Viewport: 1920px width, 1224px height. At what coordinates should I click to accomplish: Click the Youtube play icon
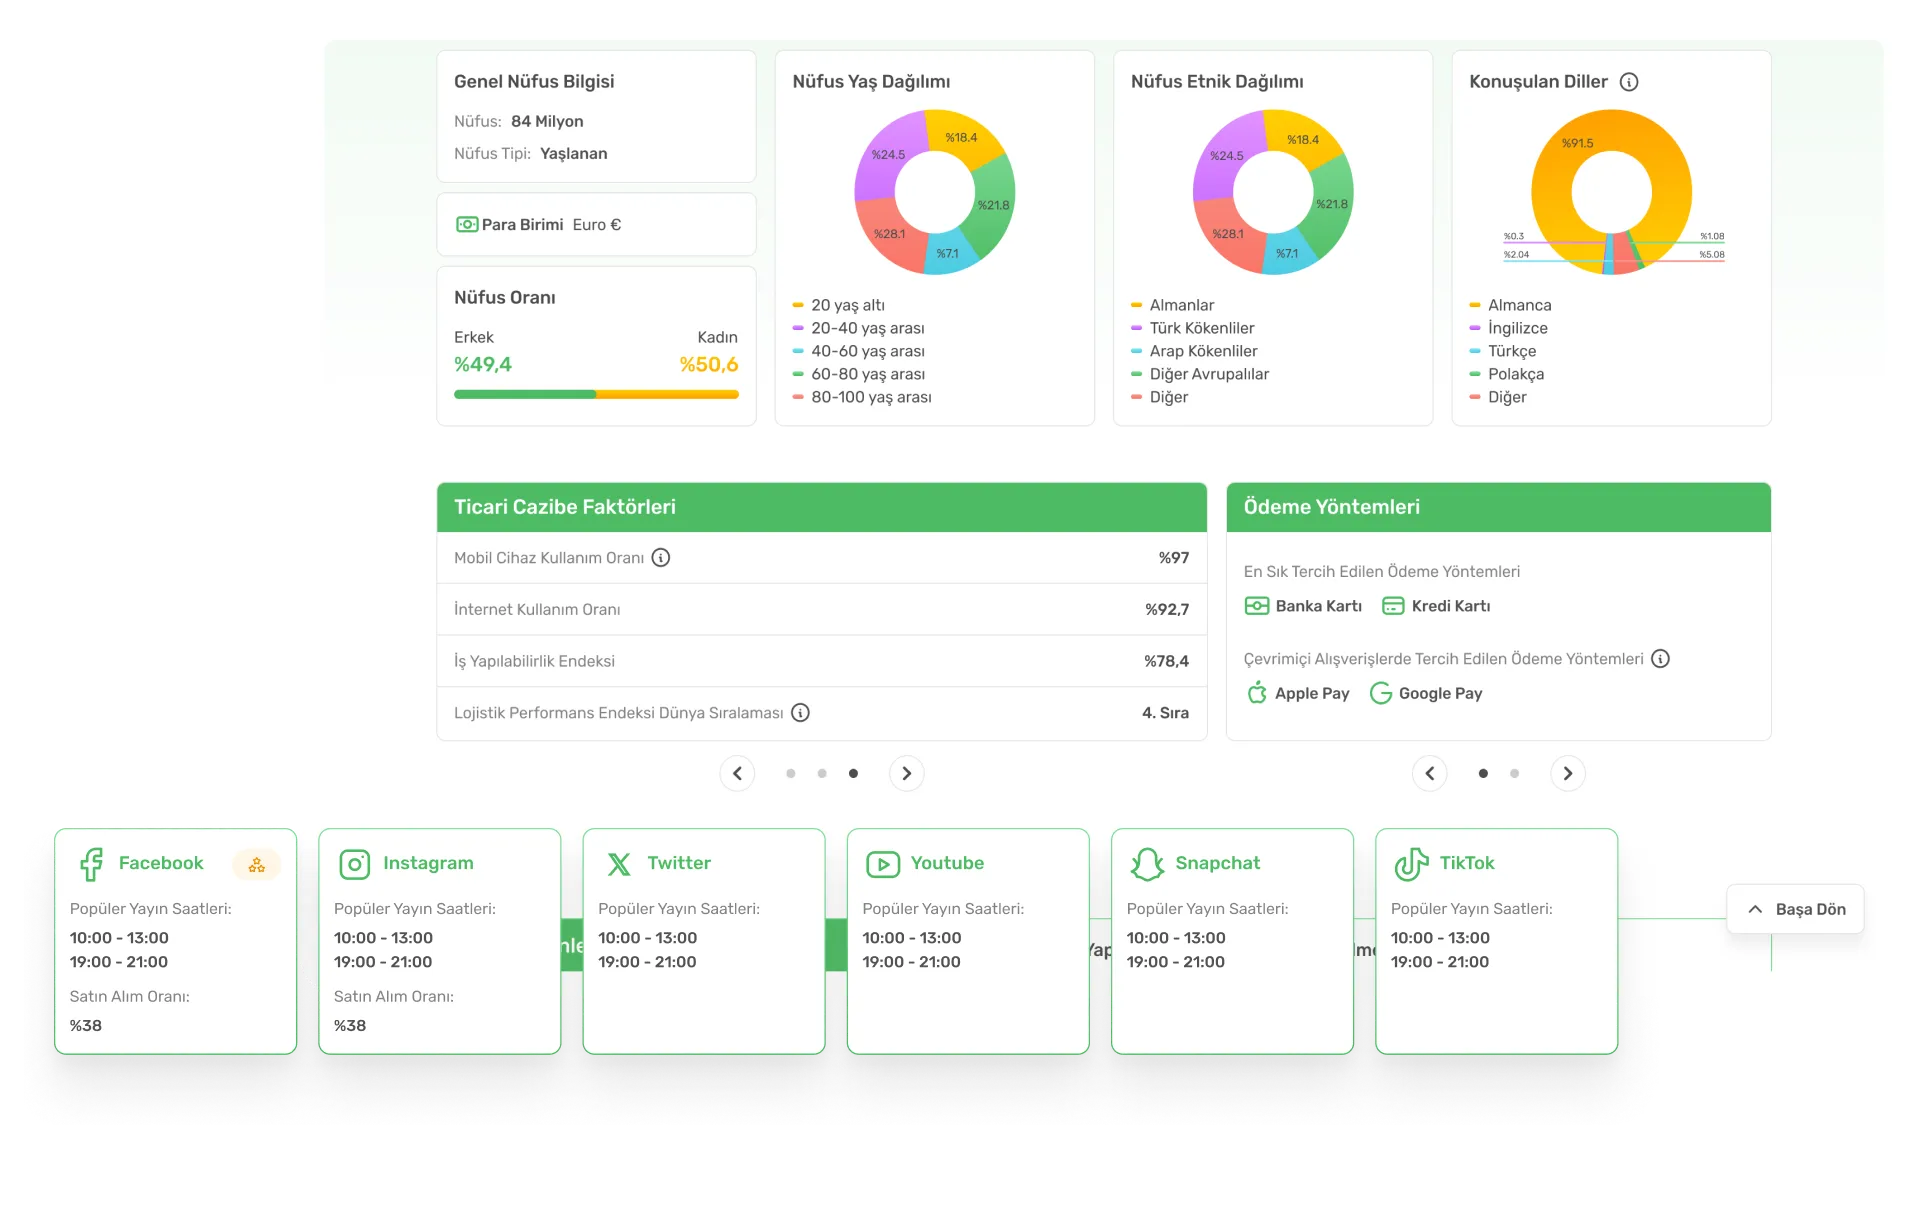883,864
